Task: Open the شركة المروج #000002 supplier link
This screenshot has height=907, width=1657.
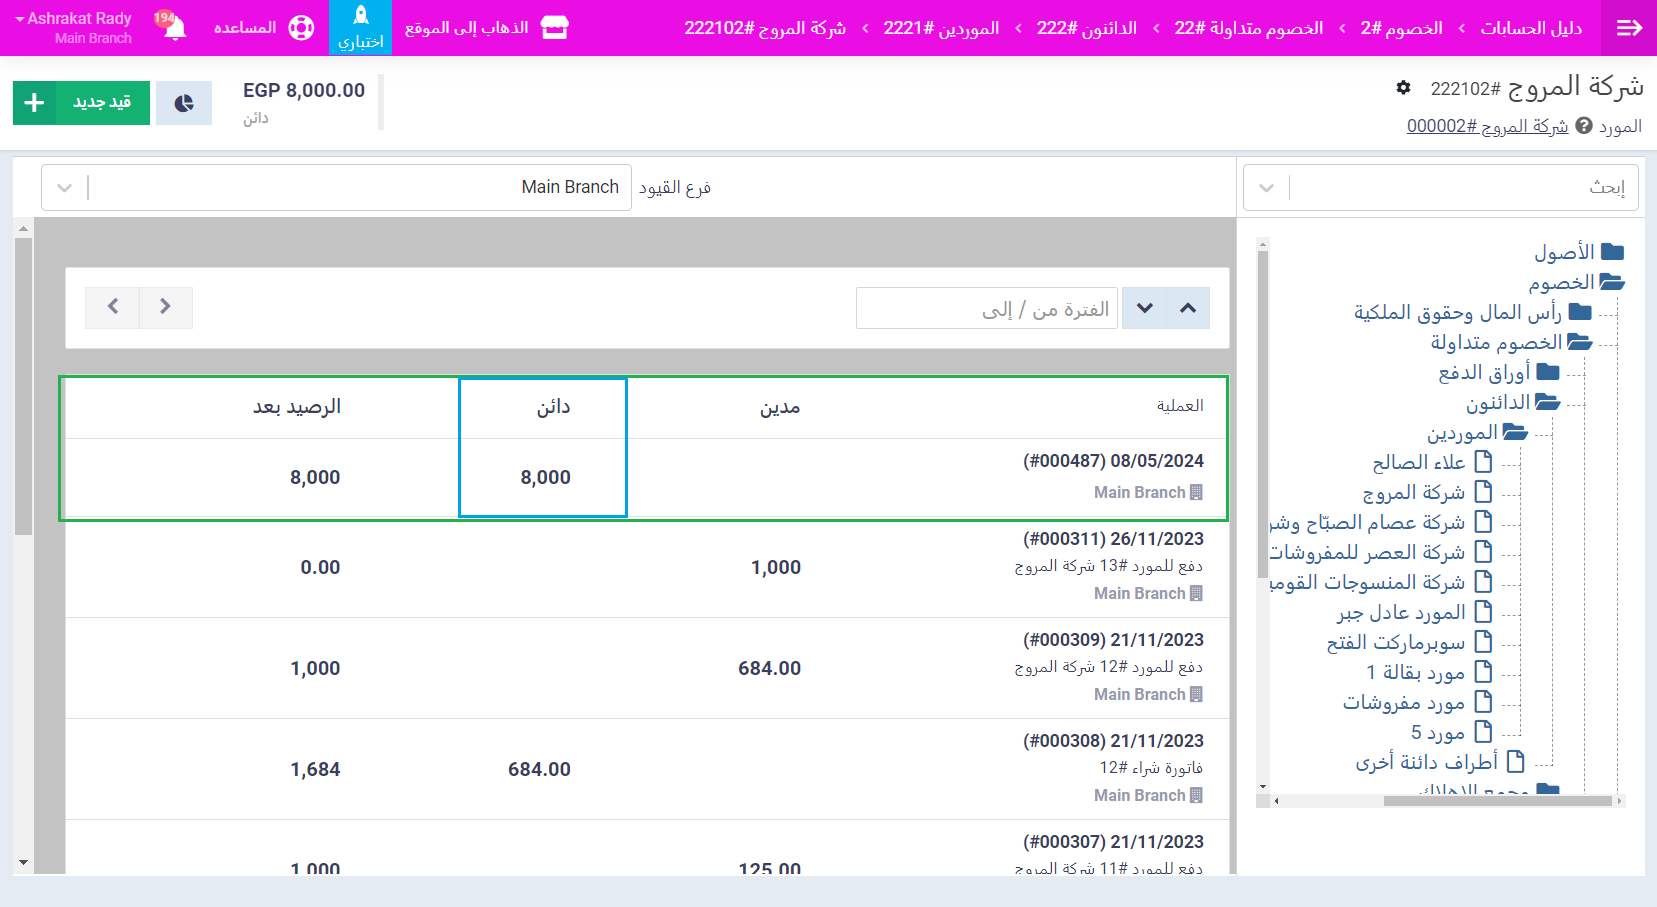Action: (1487, 126)
